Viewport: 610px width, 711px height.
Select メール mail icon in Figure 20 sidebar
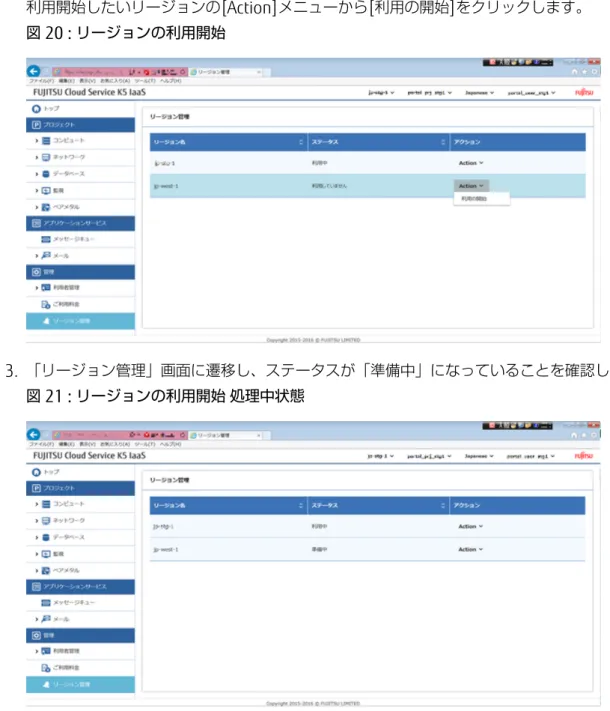point(46,255)
